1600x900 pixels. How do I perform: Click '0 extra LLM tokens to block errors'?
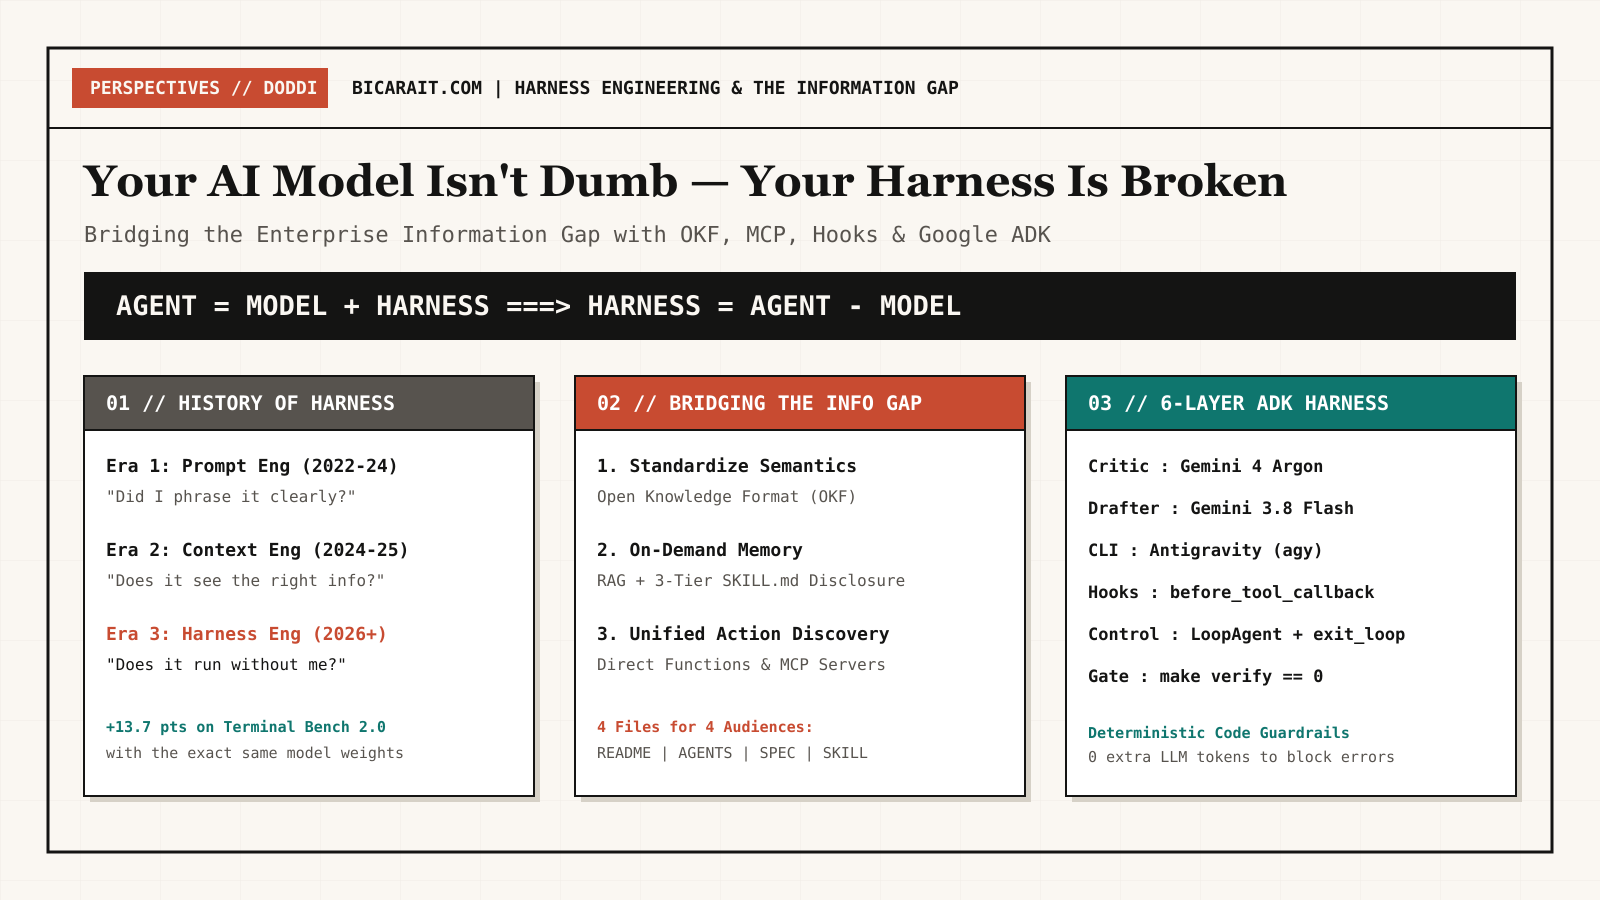1241,757
